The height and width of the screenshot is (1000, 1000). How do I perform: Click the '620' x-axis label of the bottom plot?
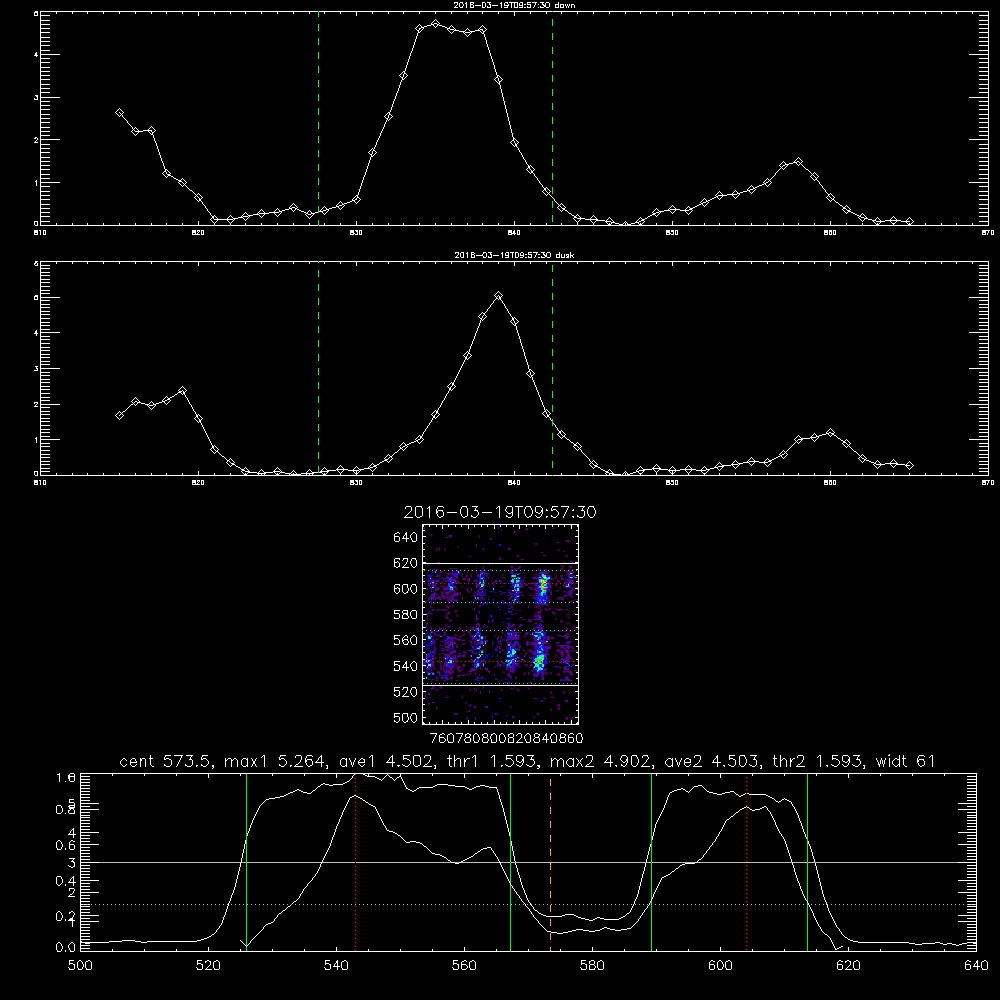pyautogui.click(x=848, y=966)
